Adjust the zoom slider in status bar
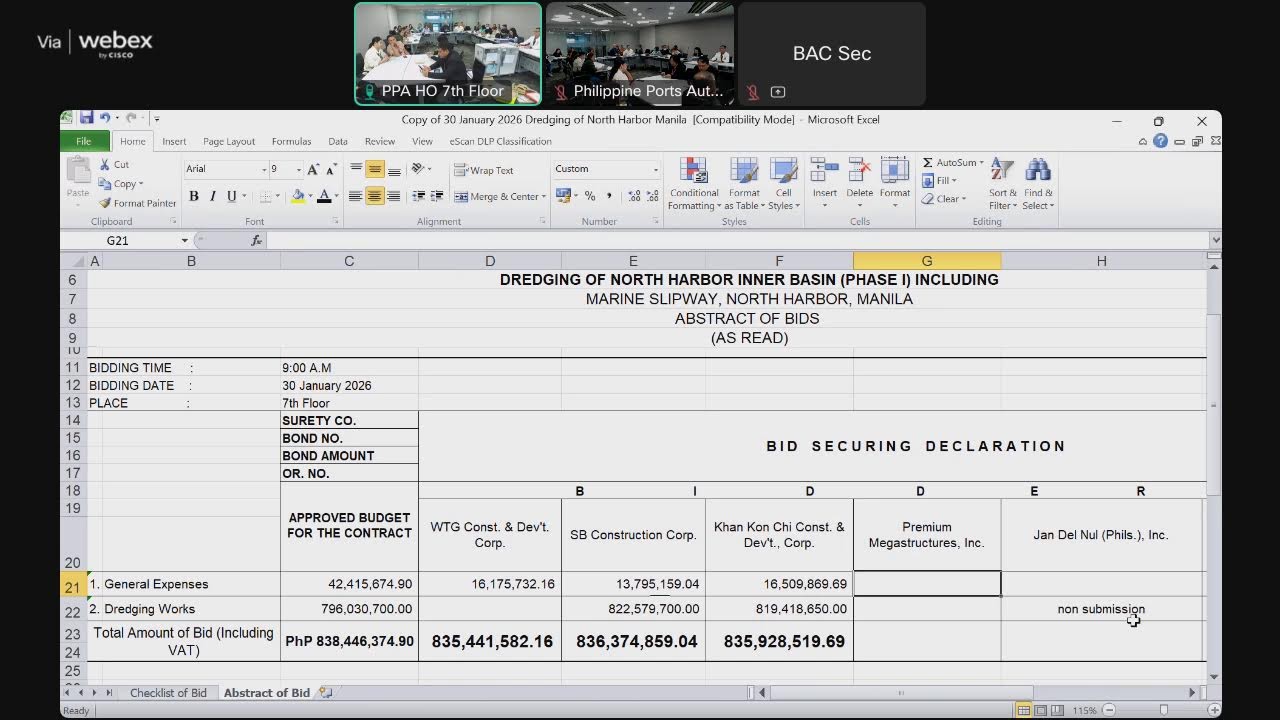This screenshot has width=1280, height=720. 1163,710
